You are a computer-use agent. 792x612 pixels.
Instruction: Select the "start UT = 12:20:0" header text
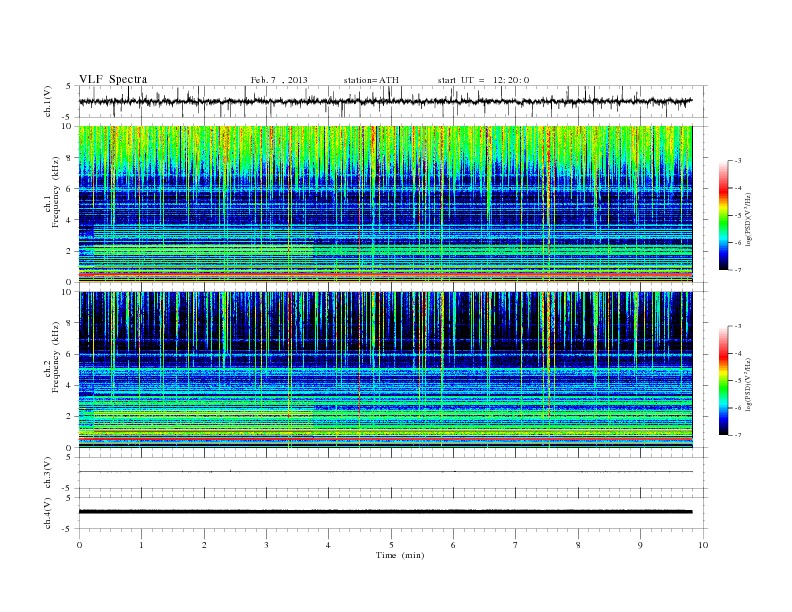click(x=483, y=80)
